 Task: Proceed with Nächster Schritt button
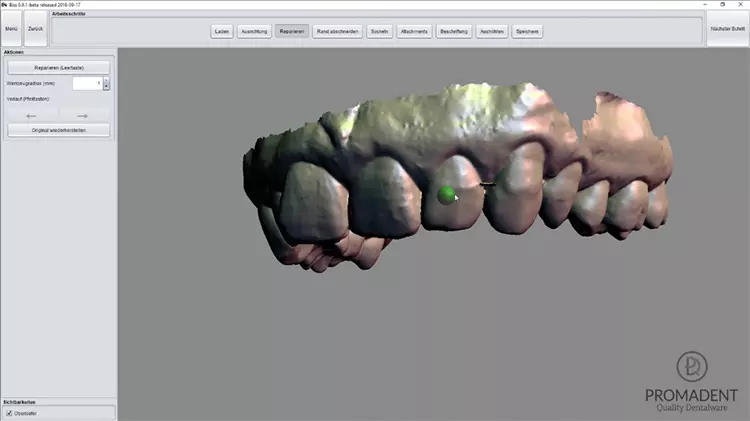728,29
